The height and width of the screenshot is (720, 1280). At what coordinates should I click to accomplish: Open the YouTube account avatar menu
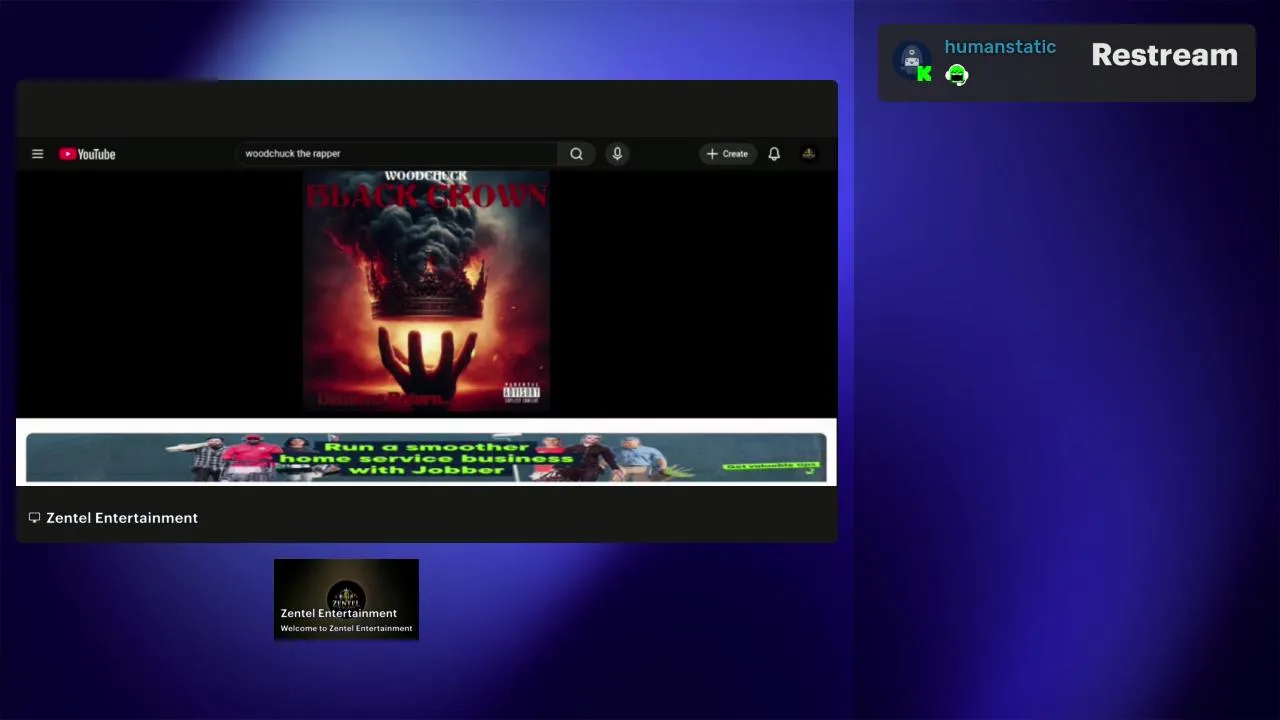pos(809,154)
